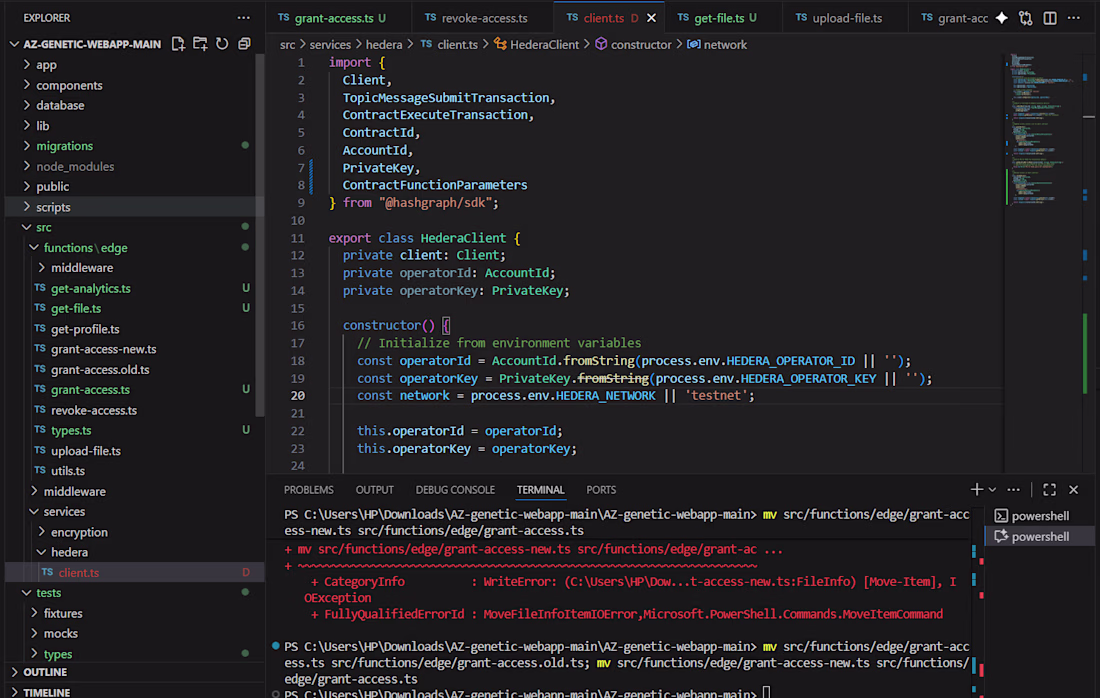The width and height of the screenshot is (1100, 698).
Task: Switch to the DEBUG CONSOLE tab
Action: tap(455, 490)
